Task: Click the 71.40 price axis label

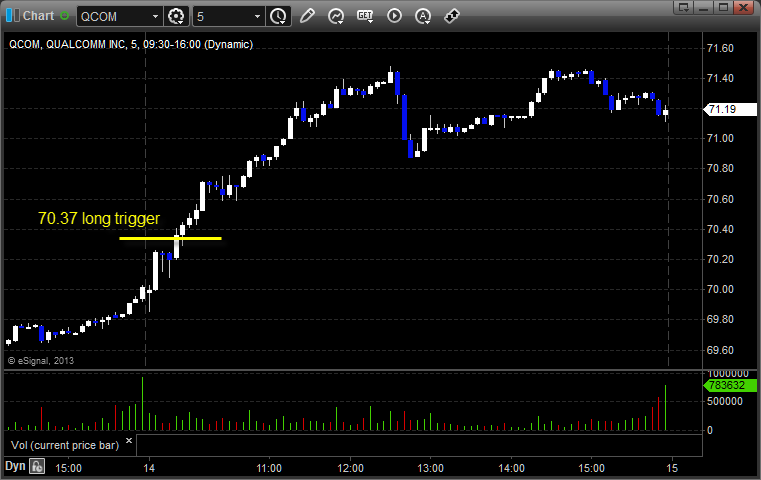Action: (x=720, y=78)
